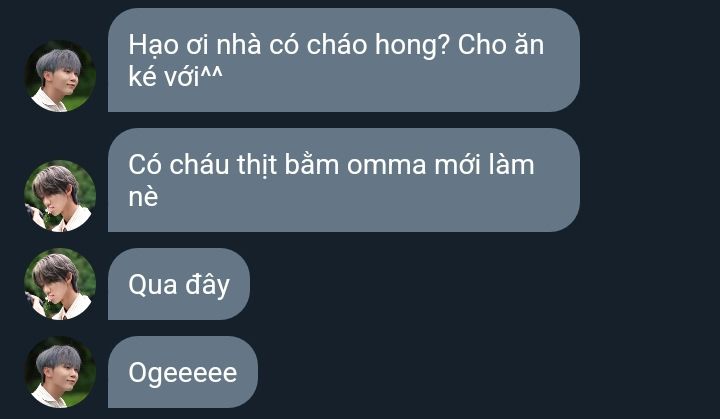Open gray-haired avatar beside "Hạo ơi" message
Image resolution: width=720 pixels, height=419 pixels.
pyautogui.click(x=60, y=76)
